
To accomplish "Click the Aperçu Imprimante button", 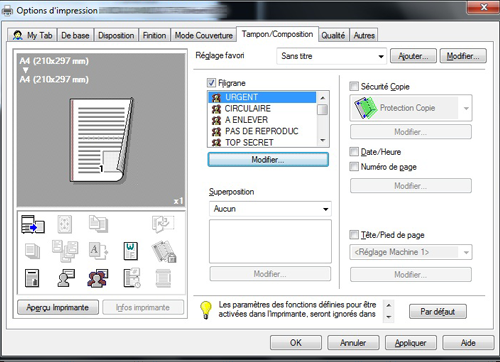I will click(x=58, y=307).
